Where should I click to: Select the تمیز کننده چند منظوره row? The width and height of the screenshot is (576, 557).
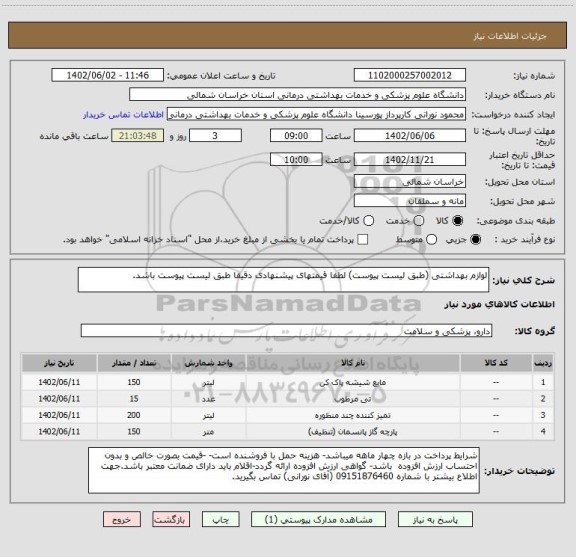pyautogui.click(x=288, y=415)
